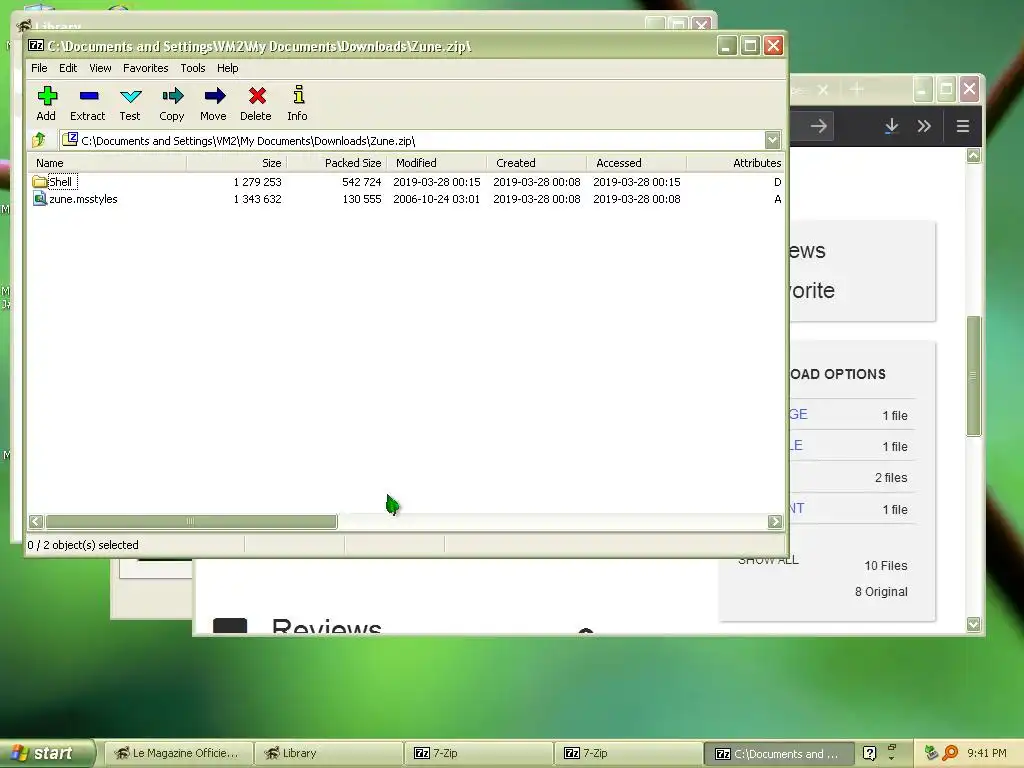Expand the address path dropdown
Viewport: 1024px width, 768px height.
(773, 140)
